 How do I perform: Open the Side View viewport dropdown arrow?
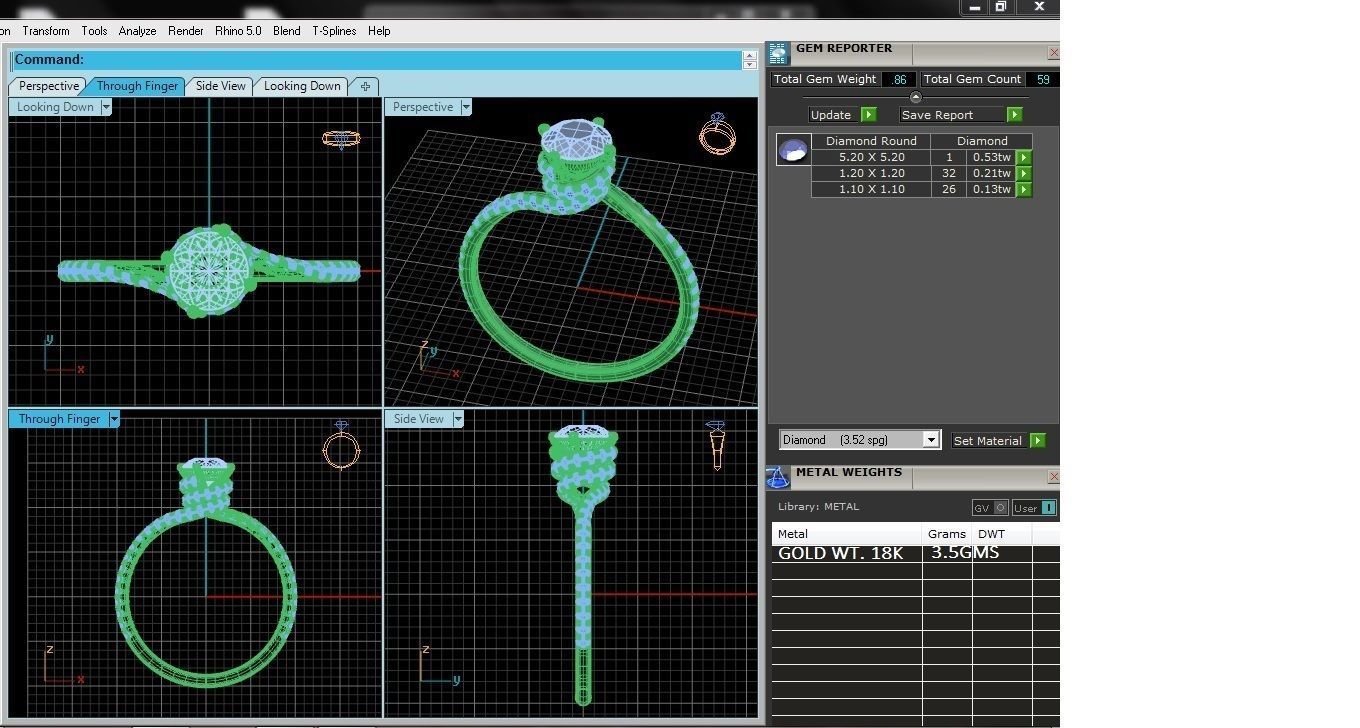(x=457, y=419)
